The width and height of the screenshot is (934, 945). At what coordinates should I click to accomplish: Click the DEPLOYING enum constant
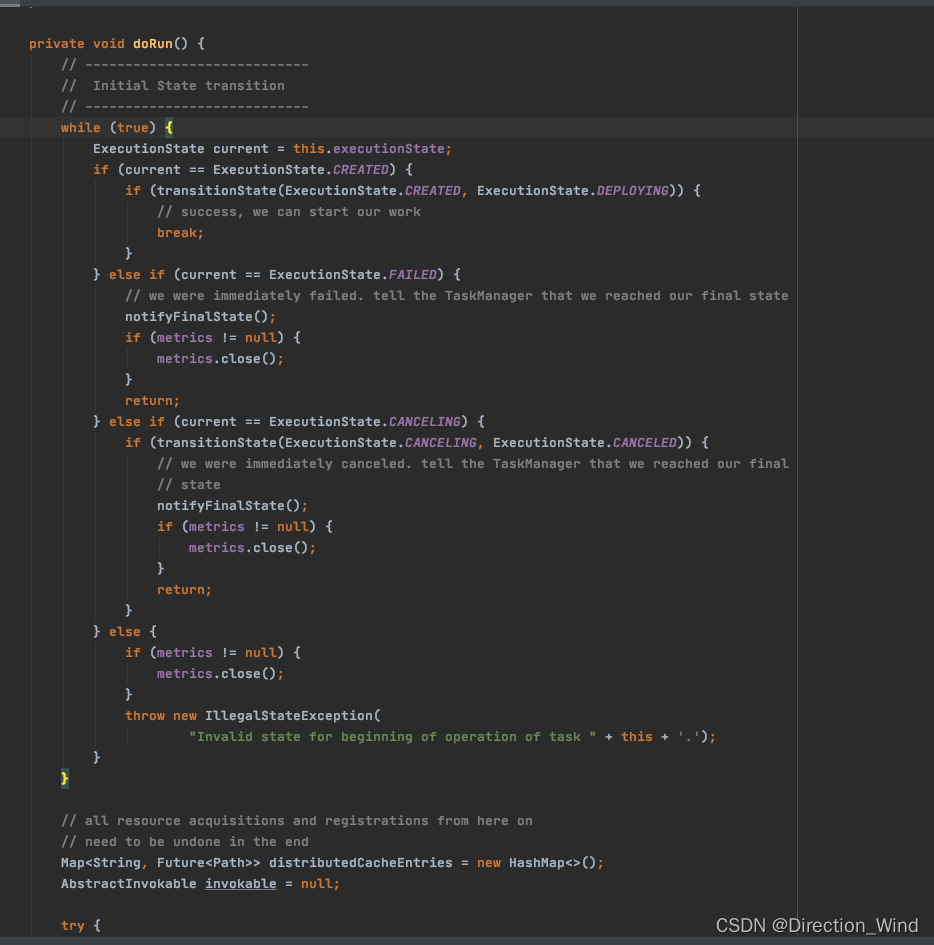tap(632, 191)
